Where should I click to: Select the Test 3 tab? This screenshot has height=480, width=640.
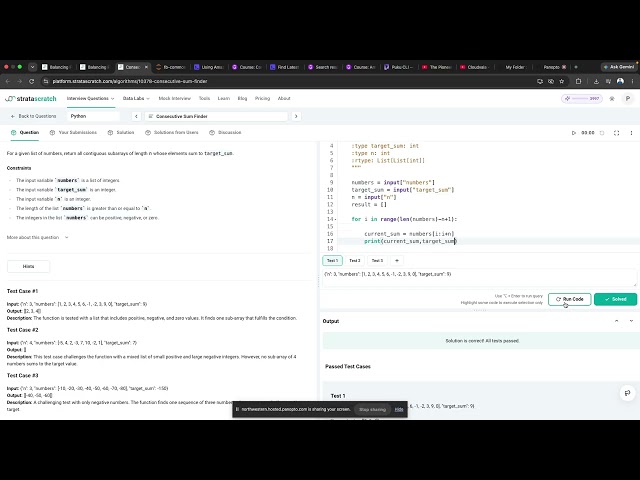click(x=377, y=260)
